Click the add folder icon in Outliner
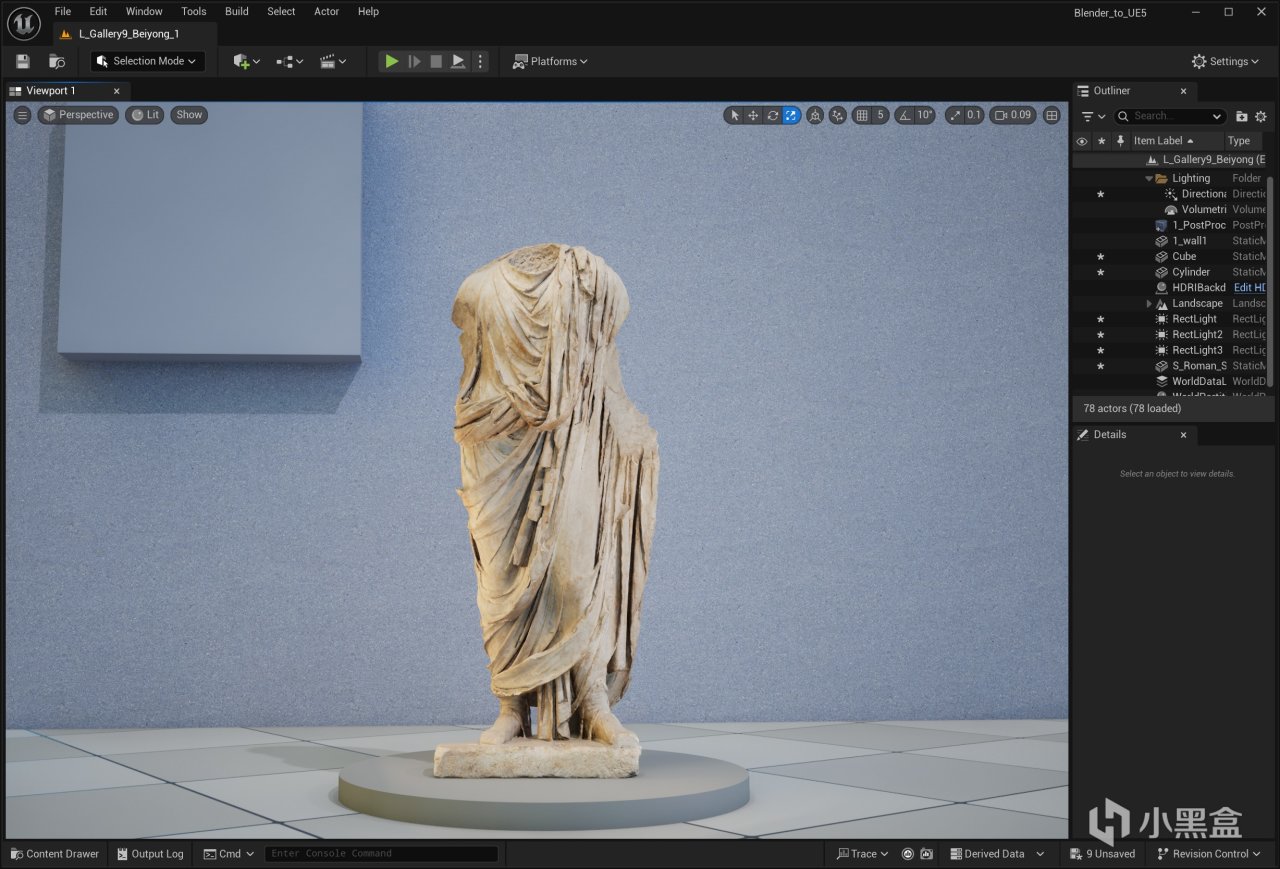This screenshot has height=869, width=1280. pyautogui.click(x=1241, y=116)
